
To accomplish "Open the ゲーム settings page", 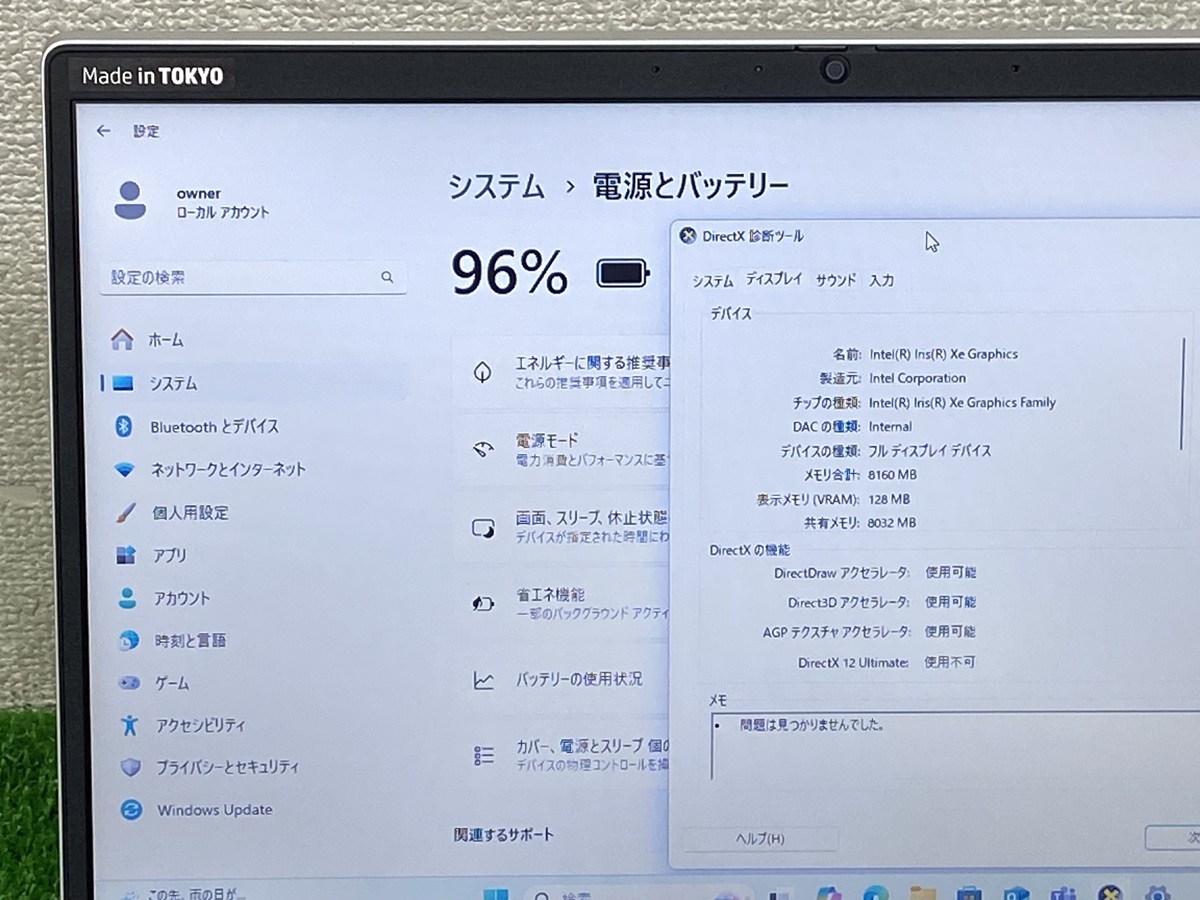I will click(x=253, y=683).
